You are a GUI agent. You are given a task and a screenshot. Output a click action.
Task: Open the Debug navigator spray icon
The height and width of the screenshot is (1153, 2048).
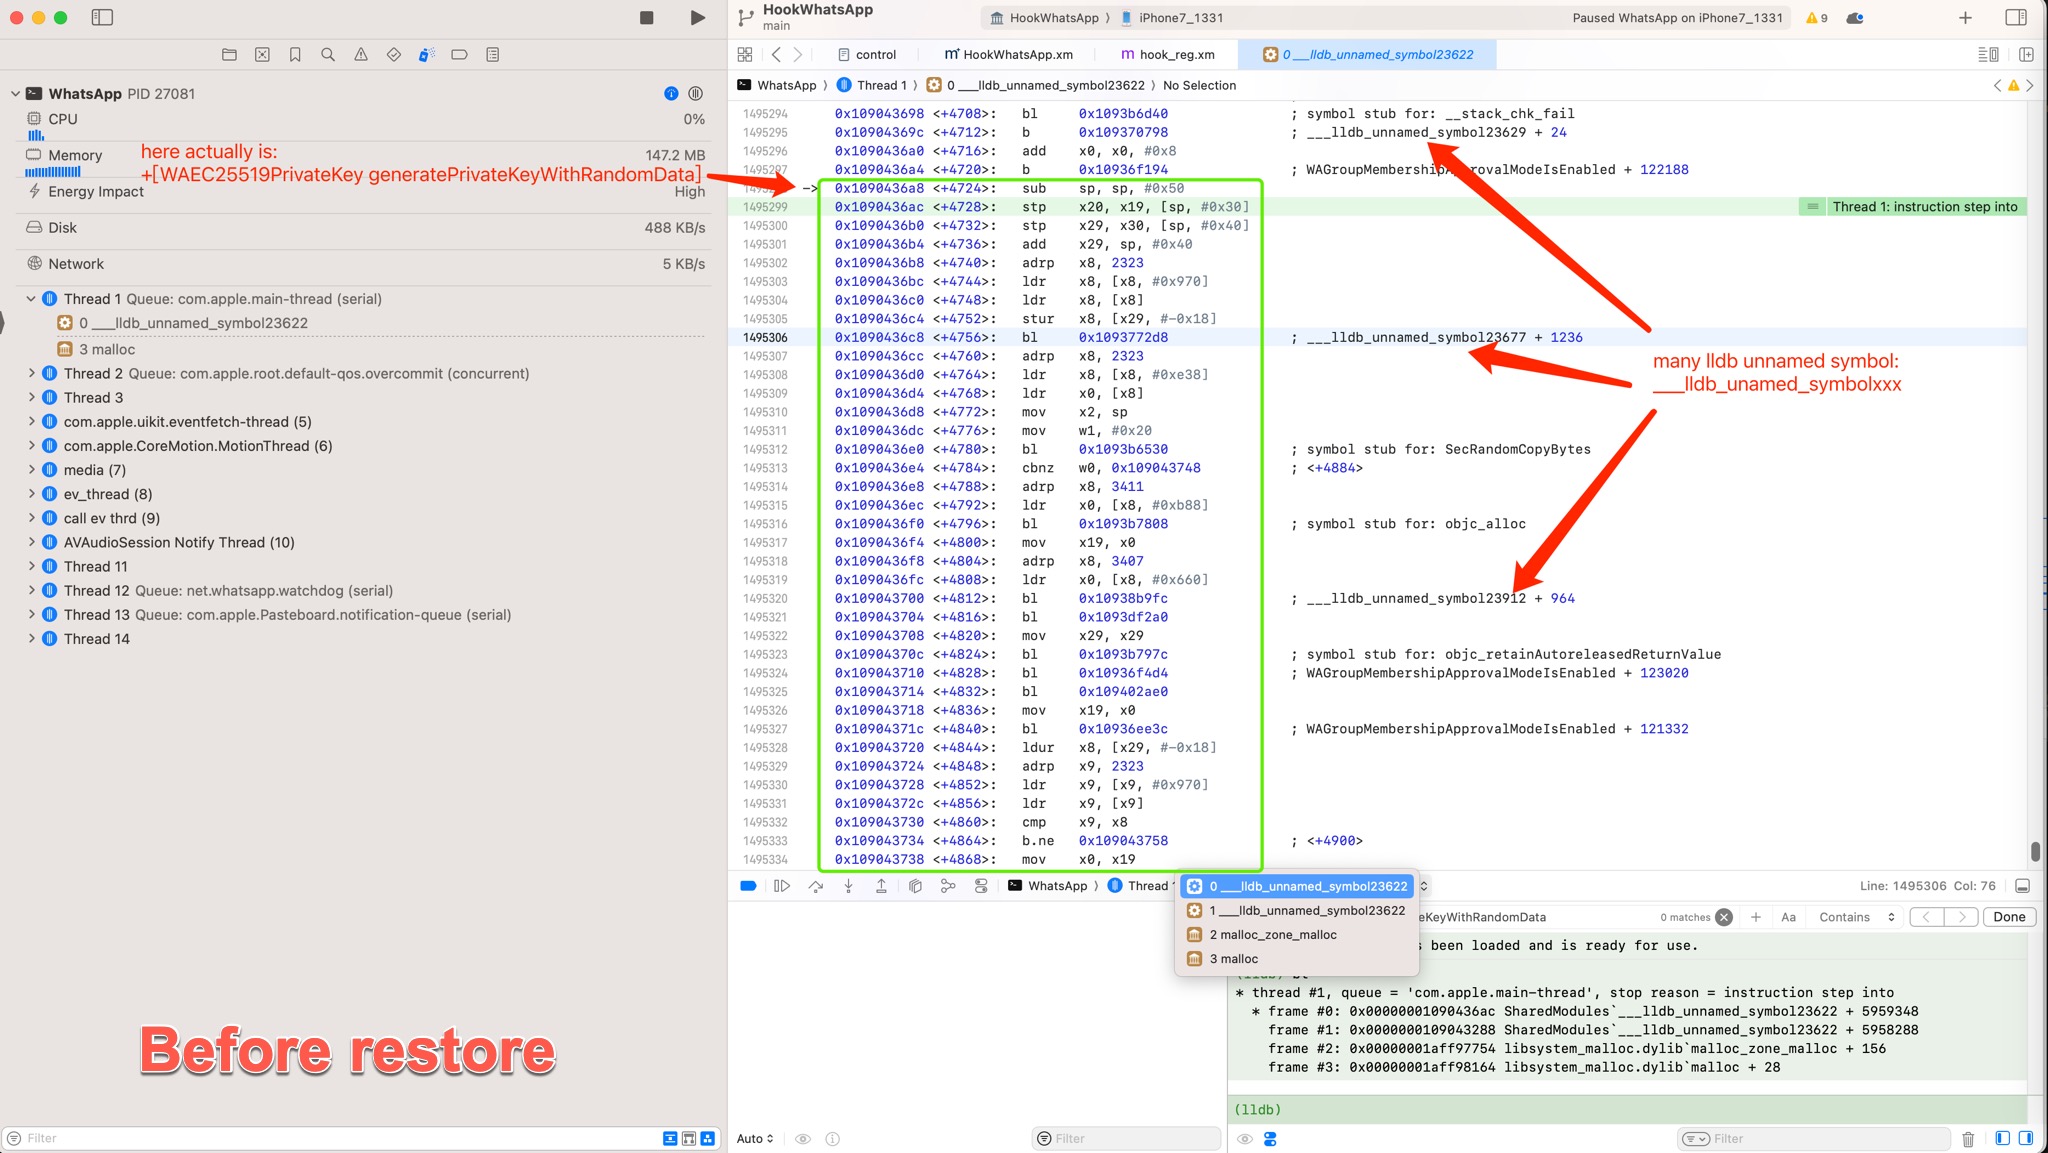[426, 55]
